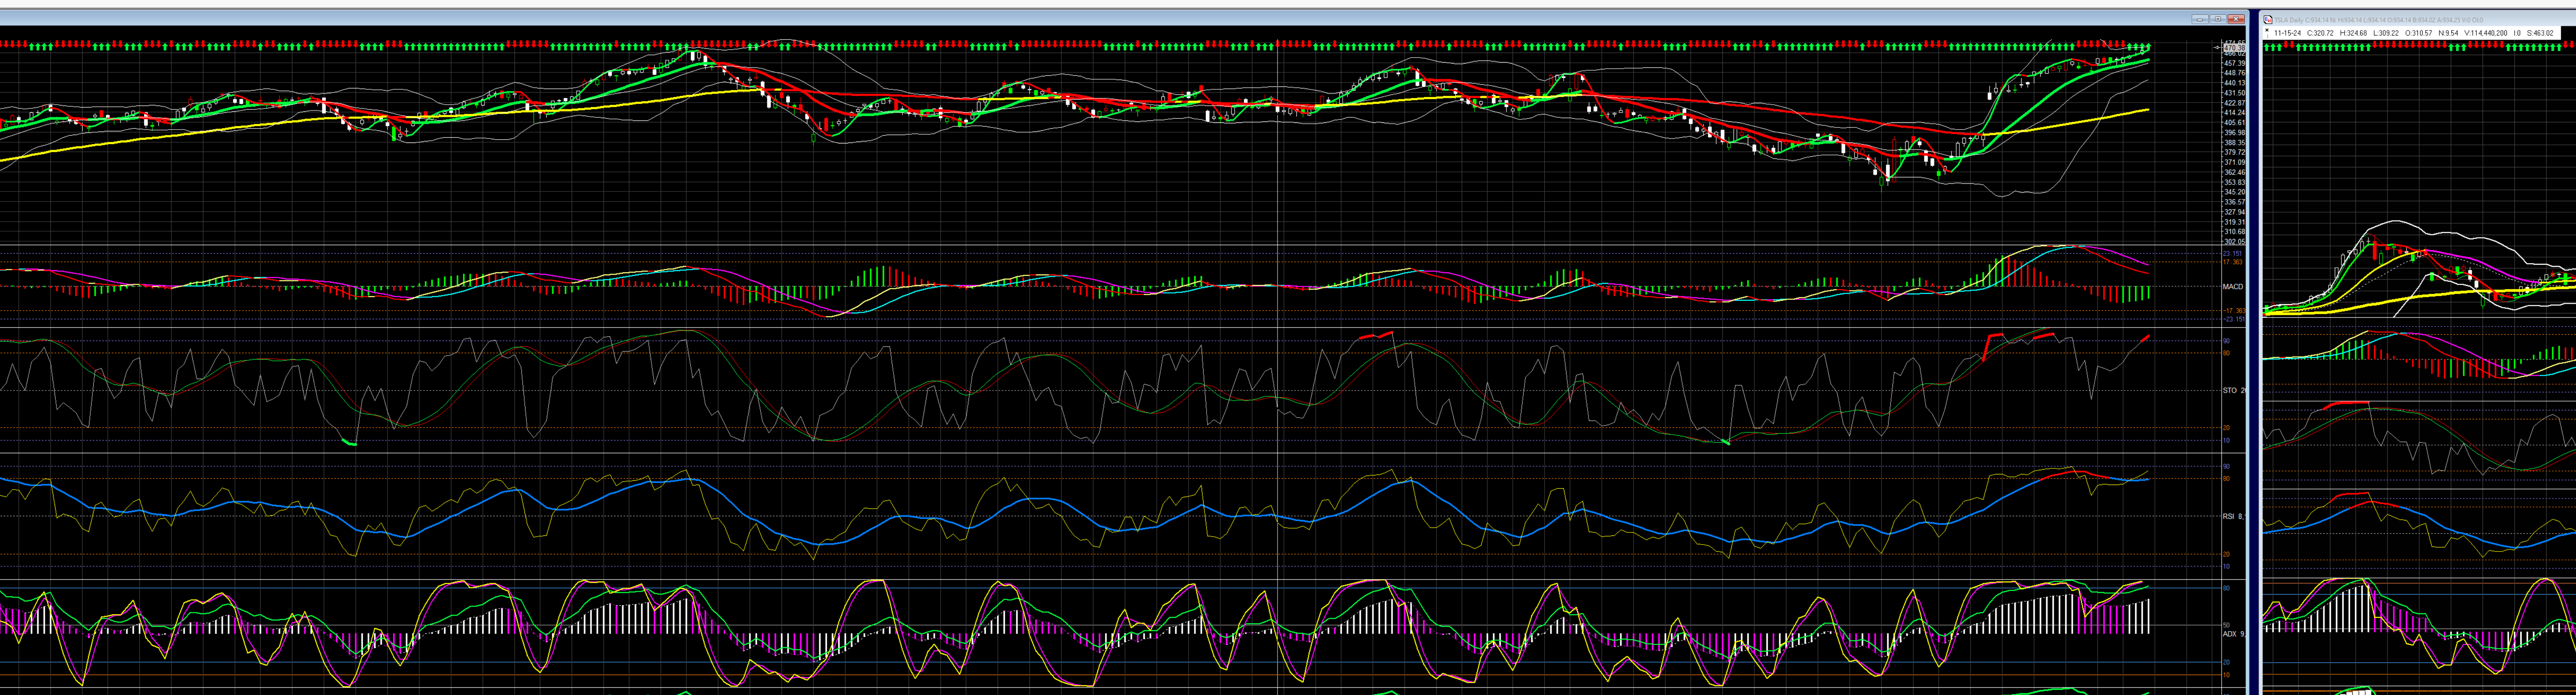
Task: Click the arrow pointer beside the 470.38 price
Action: [x=2217, y=48]
